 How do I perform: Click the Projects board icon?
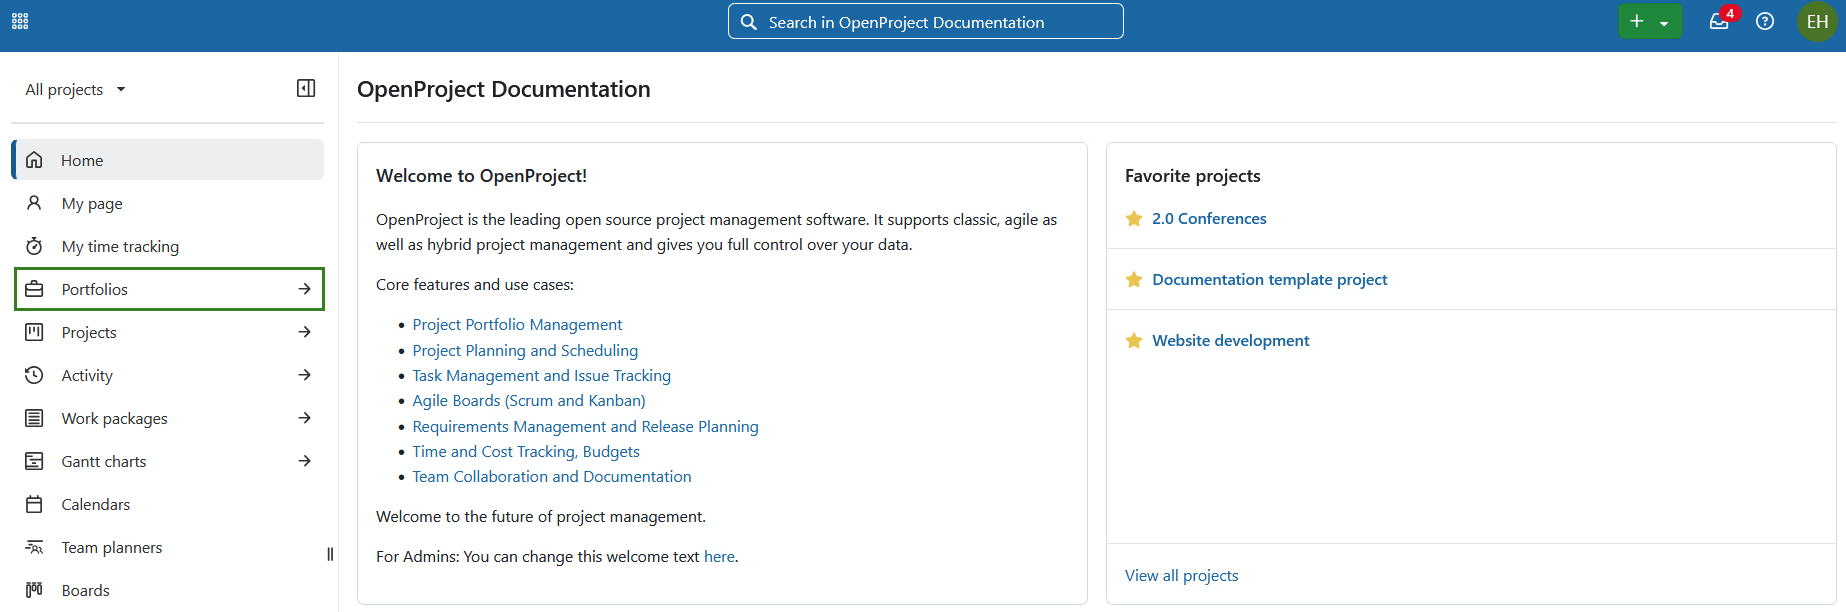[x=34, y=332]
